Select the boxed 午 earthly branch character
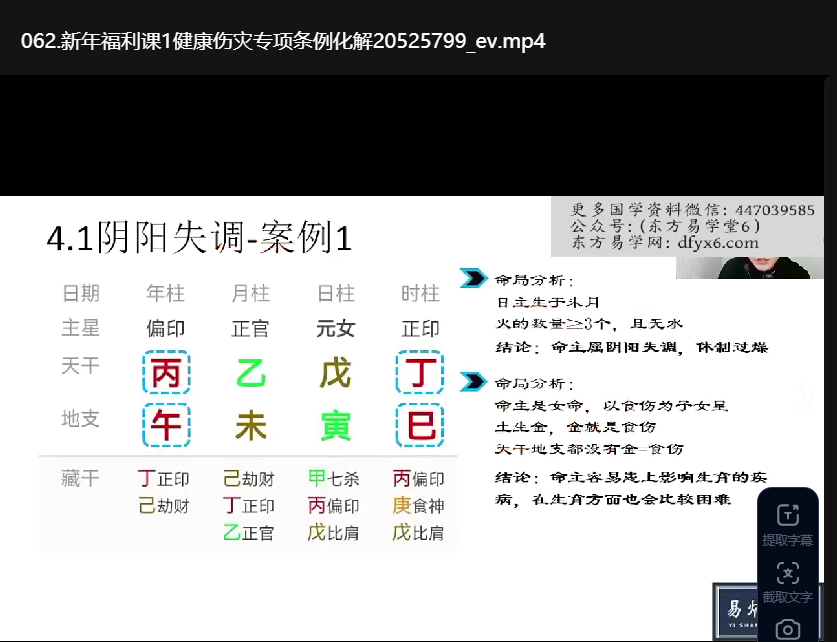This screenshot has width=837, height=642. (166, 426)
